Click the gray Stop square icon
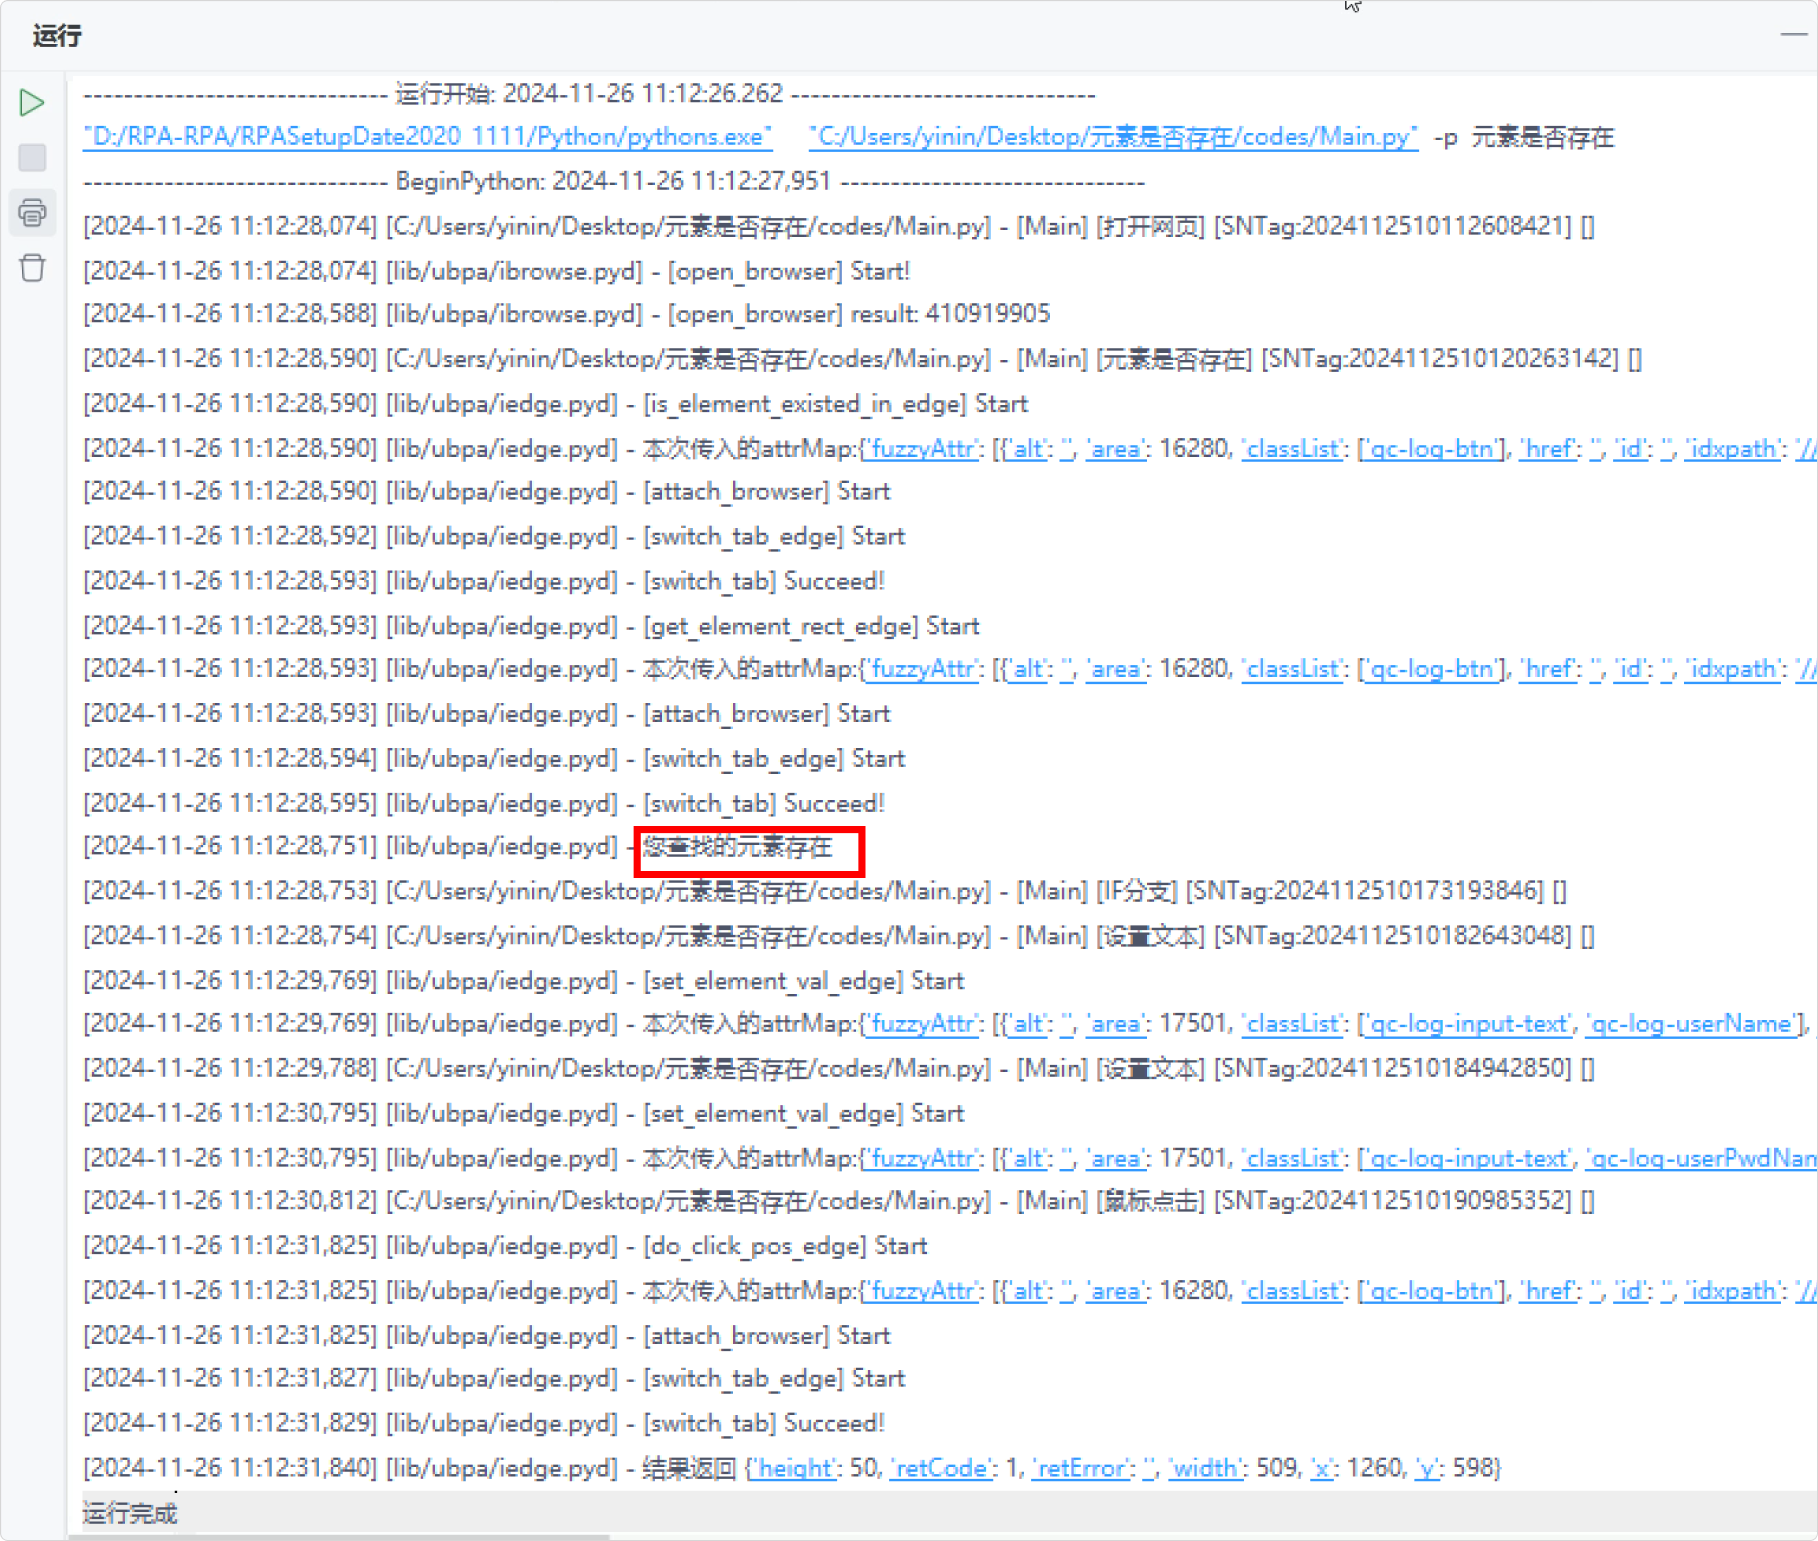The image size is (1818, 1541). coord(32,157)
